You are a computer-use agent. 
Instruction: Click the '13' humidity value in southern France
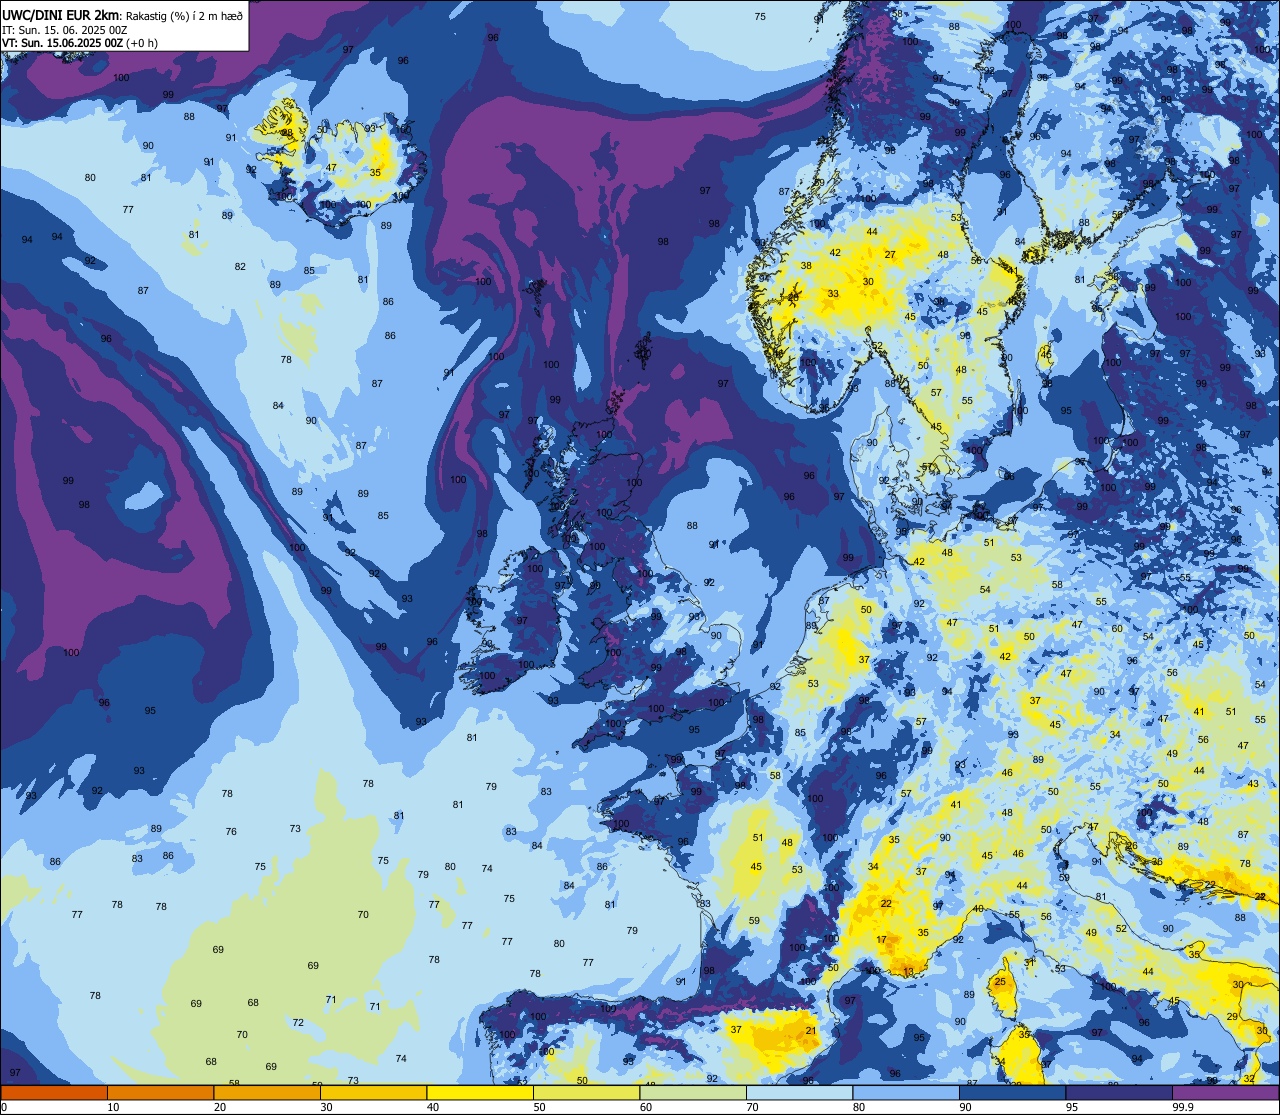coord(908,971)
